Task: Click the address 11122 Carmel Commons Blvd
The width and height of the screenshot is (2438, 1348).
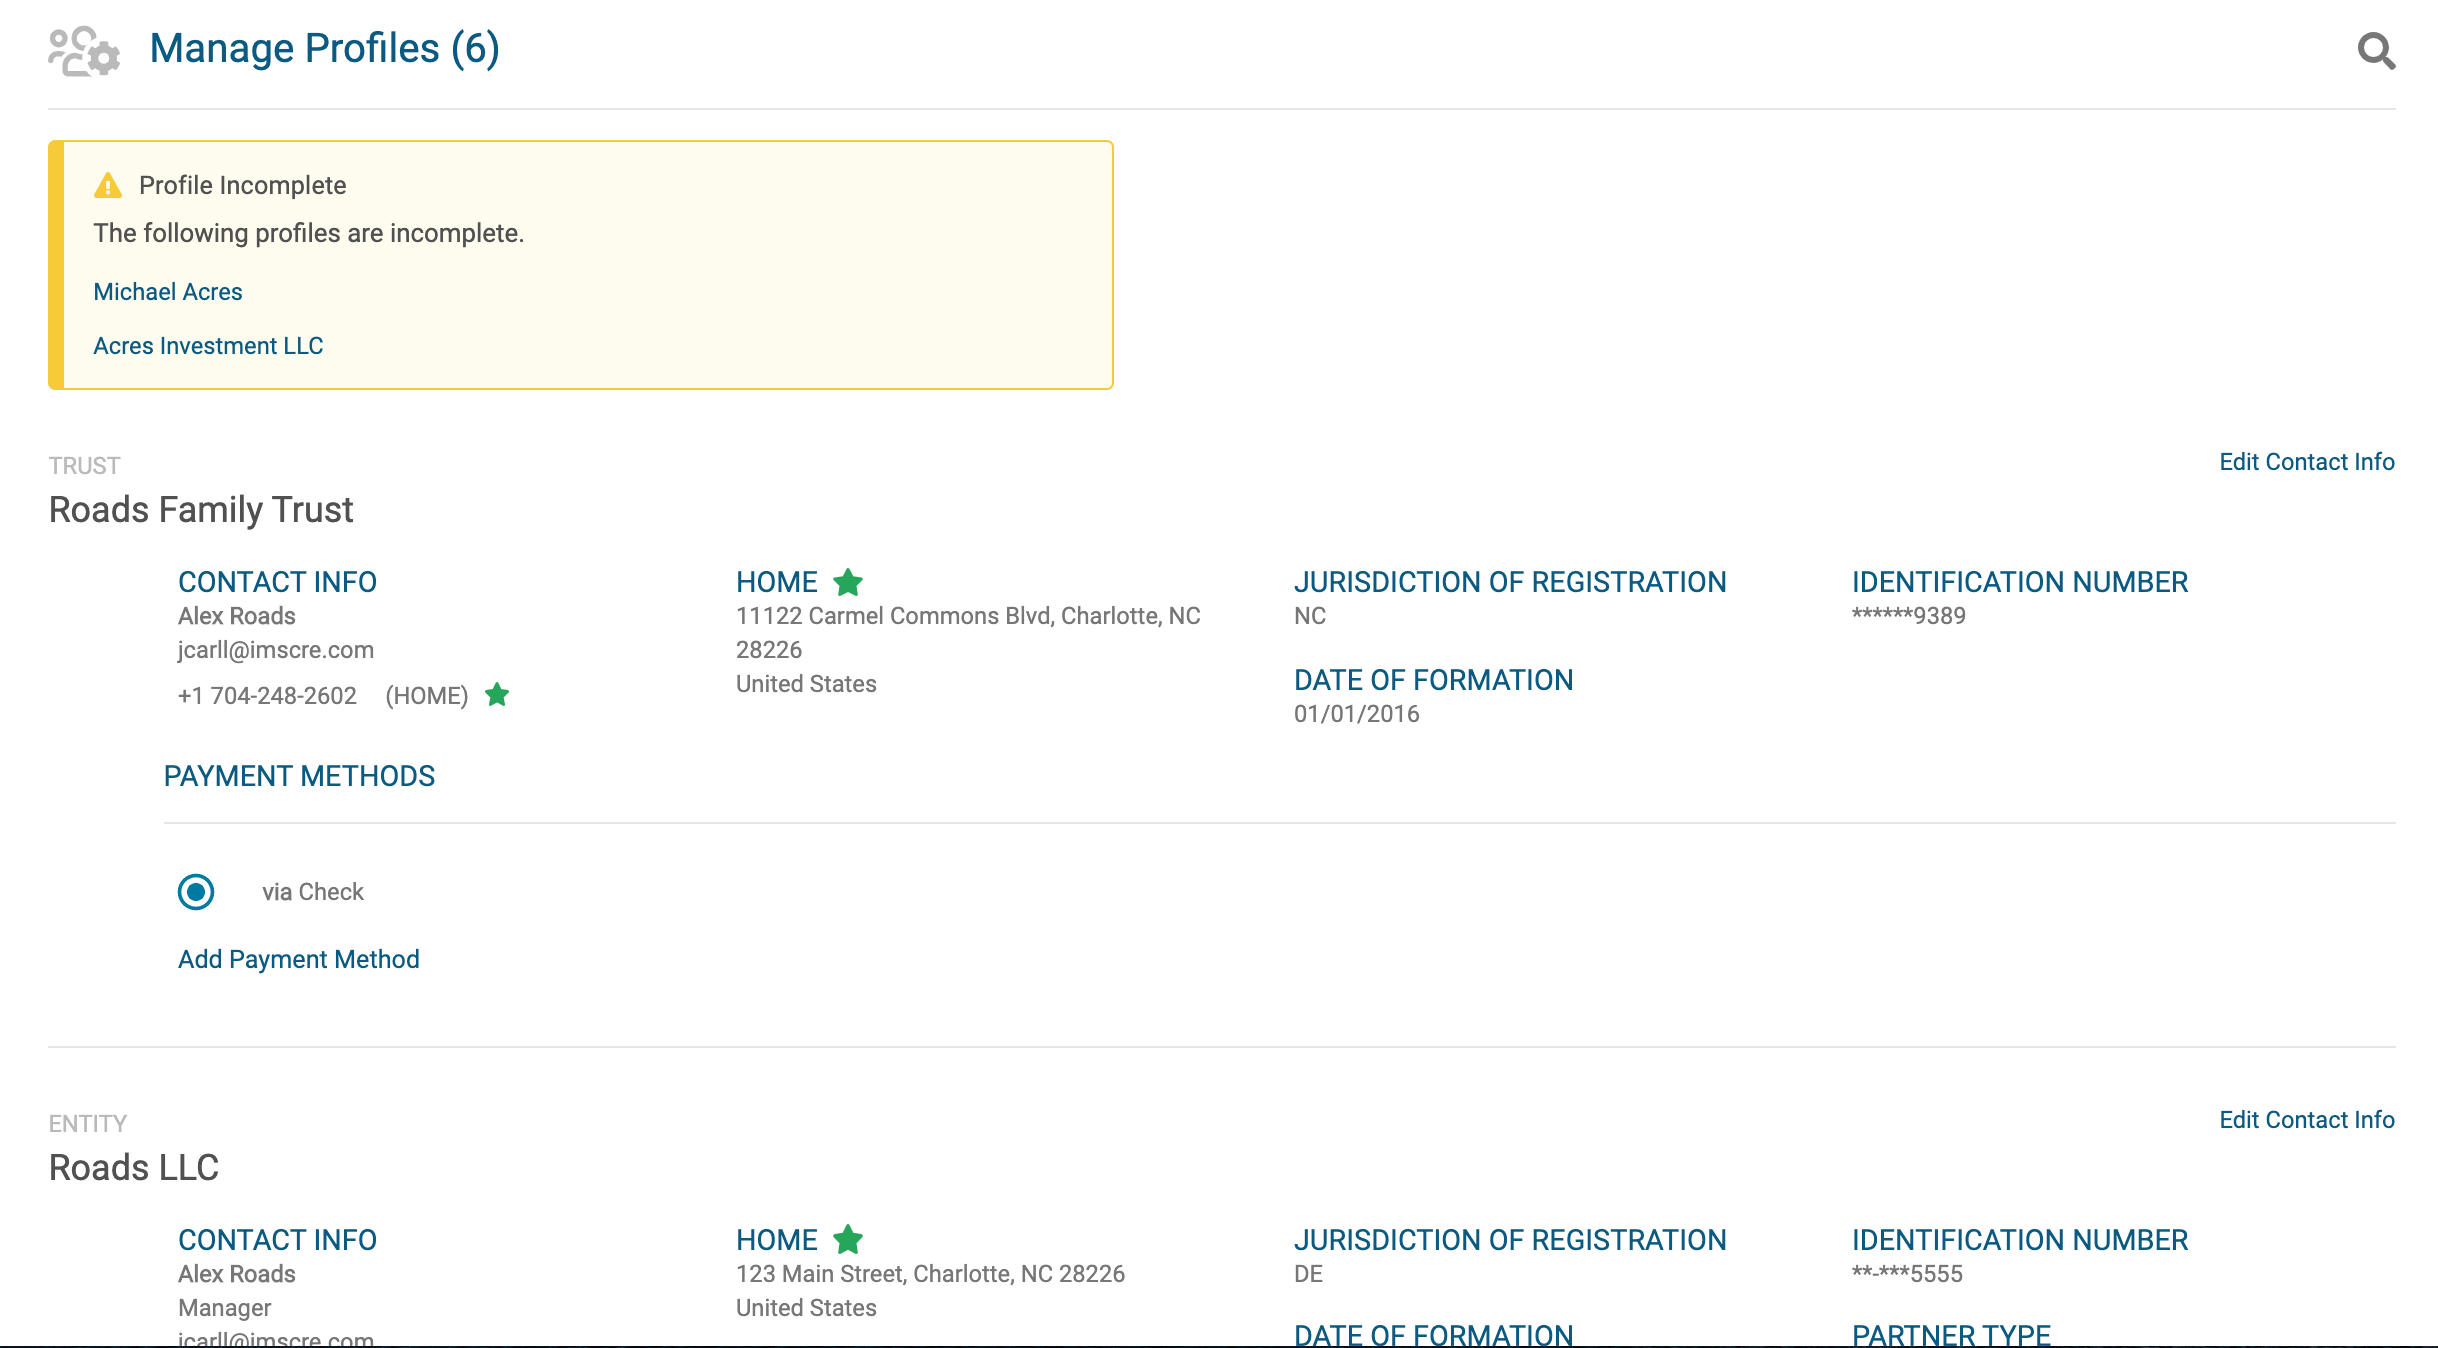Action: [x=968, y=633]
